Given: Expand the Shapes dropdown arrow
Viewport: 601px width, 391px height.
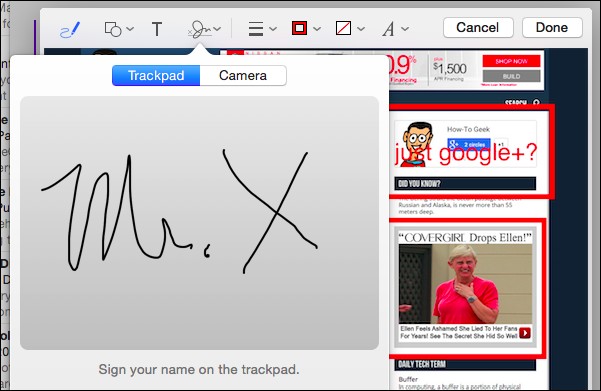Looking at the screenshot, I should [x=130, y=29].
